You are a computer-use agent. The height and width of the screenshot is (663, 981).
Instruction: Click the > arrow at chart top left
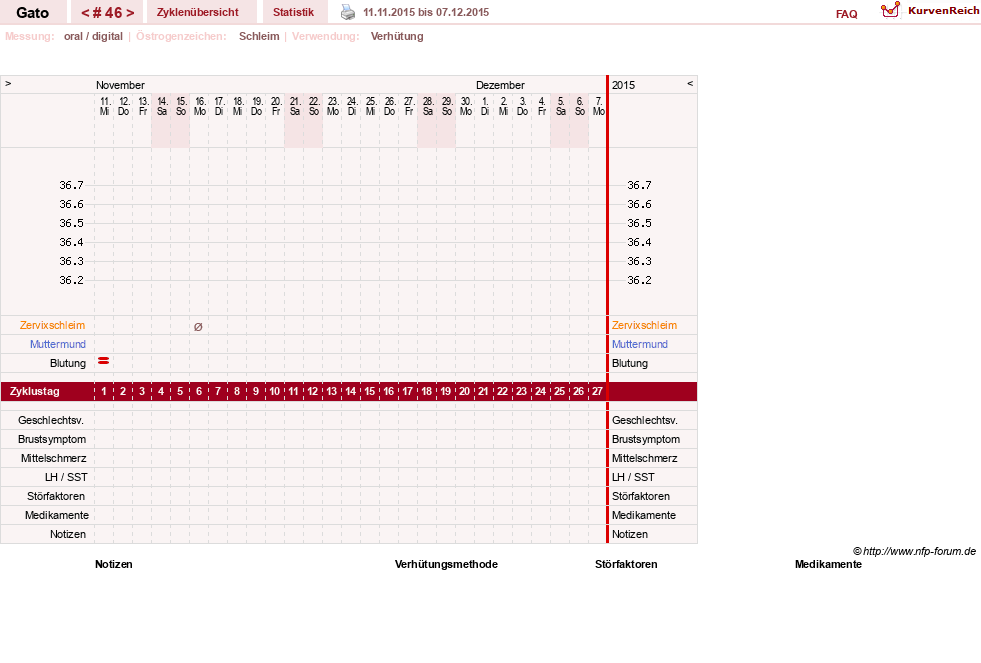8,83
